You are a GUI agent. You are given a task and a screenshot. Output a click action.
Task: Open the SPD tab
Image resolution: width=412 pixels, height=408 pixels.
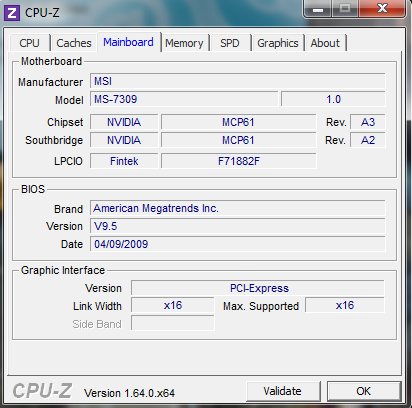(x=230, y=43)
